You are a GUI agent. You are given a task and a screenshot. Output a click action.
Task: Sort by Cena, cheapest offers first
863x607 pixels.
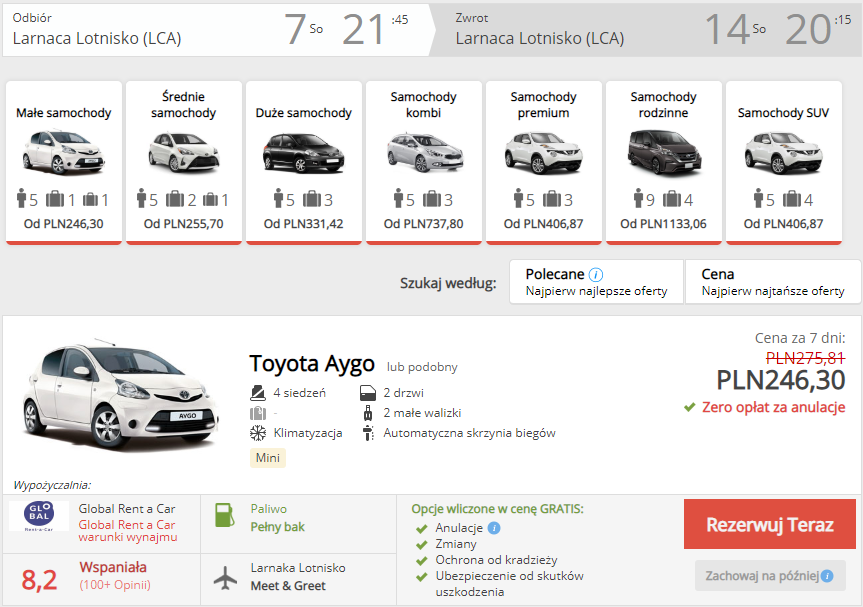[773, 282]
